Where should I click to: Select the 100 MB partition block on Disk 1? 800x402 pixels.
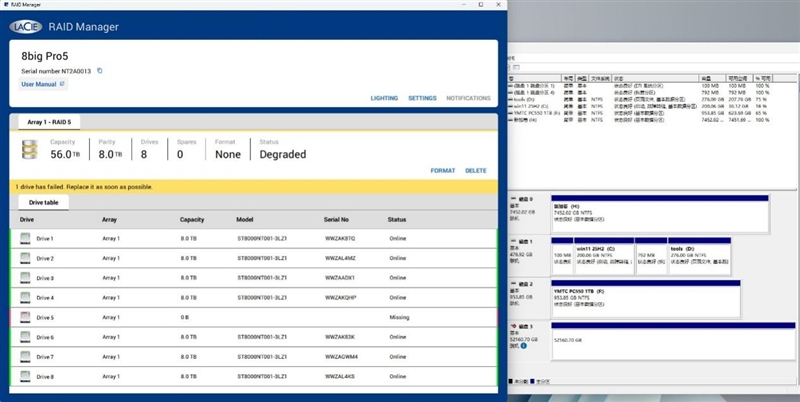[562, 256]
